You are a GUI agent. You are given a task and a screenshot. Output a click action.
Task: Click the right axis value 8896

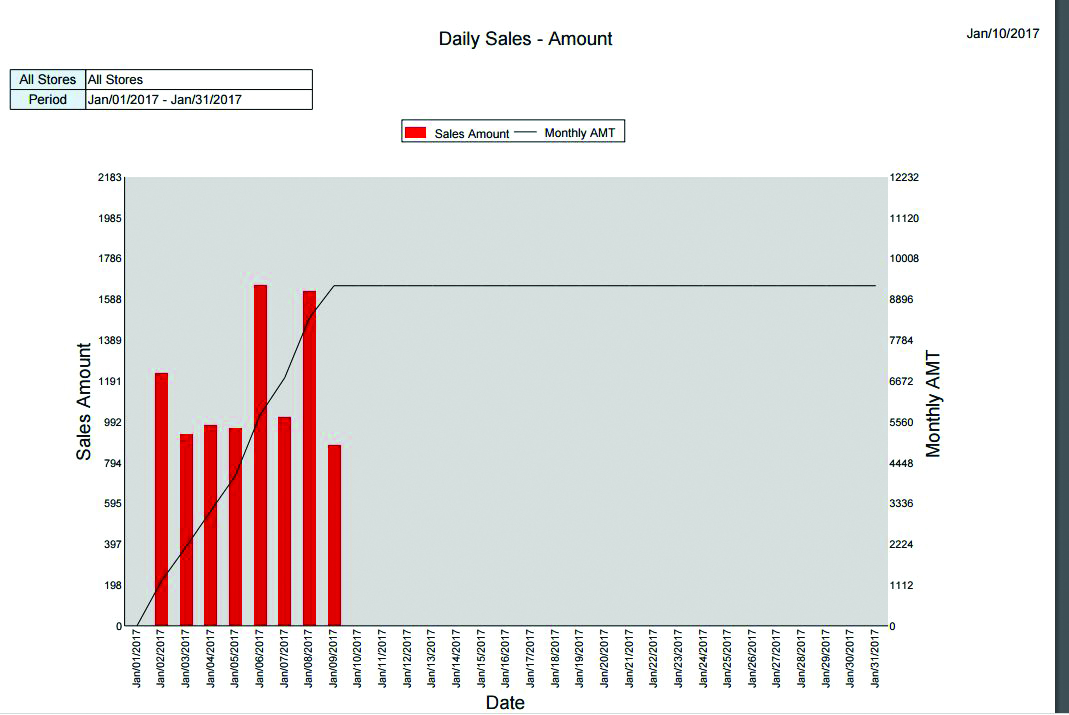click(x=901, y=299)
